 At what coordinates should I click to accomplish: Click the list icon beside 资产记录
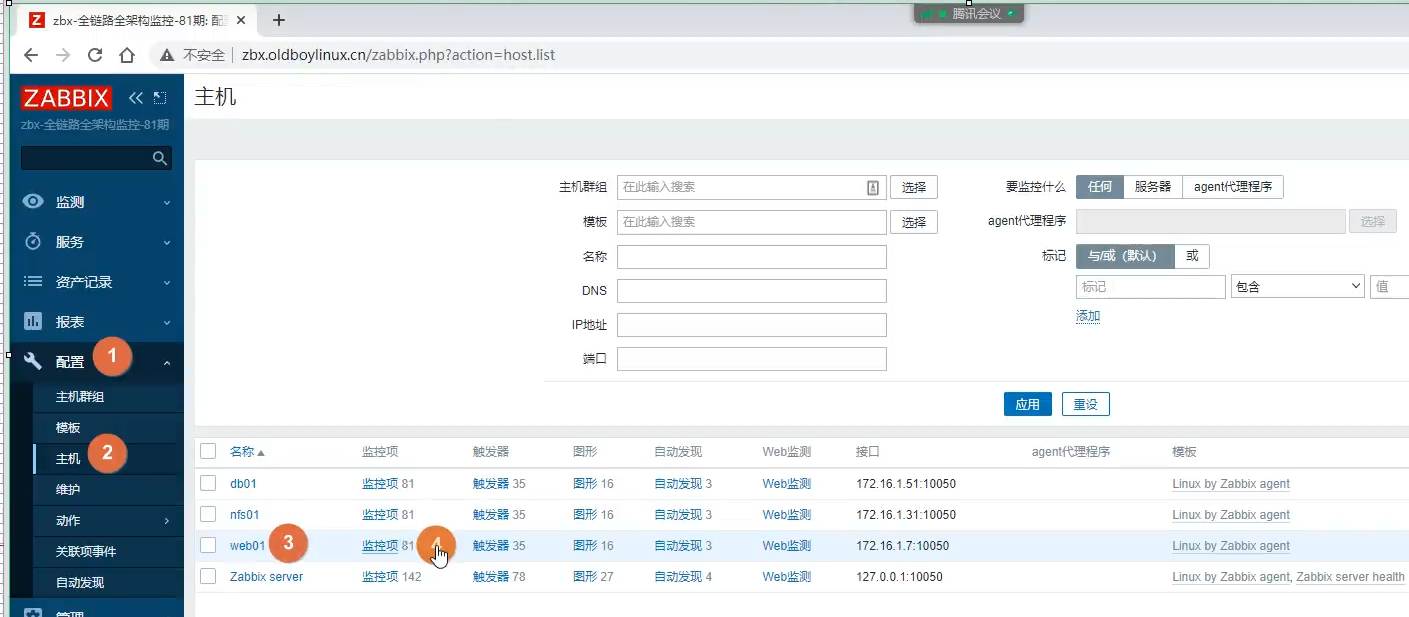(34, 281)
